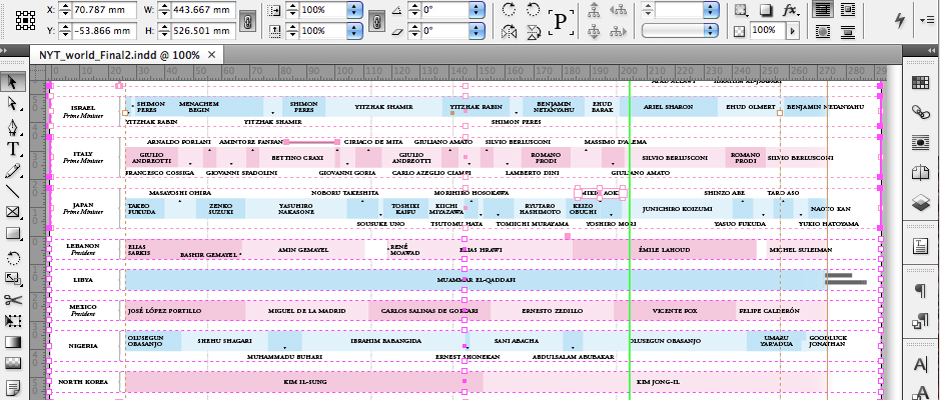This screenshot has height=400, width=940.
Task: Choose the Scissors tool
Action: click(x=14, y=299)
